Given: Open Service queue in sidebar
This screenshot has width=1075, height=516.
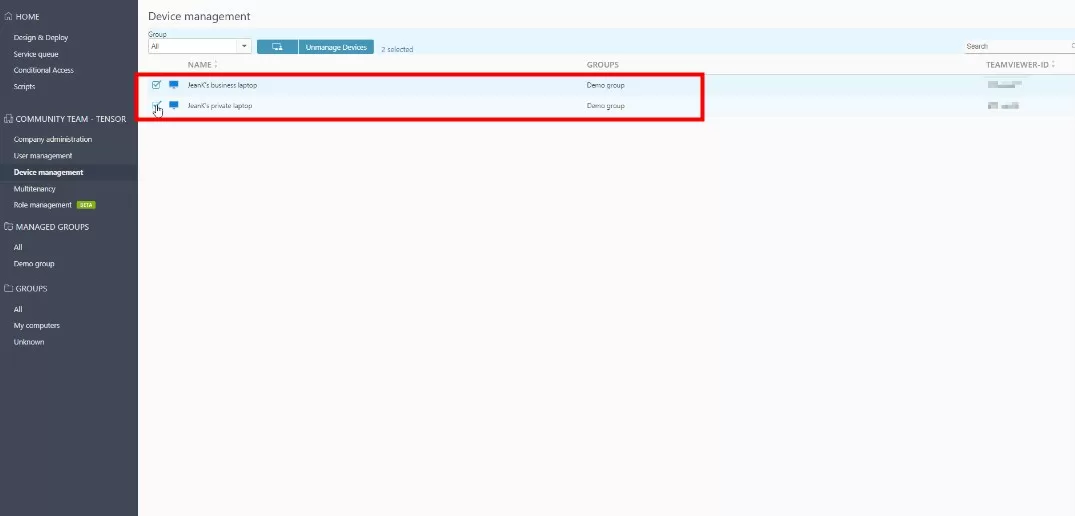Looking at the screenshot, I should coord(36,54).
